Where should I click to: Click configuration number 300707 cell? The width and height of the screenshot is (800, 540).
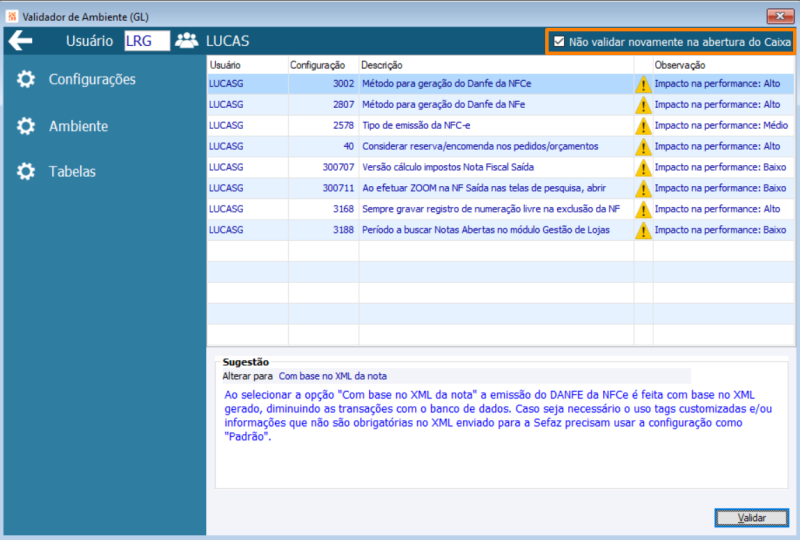(323, 167)
